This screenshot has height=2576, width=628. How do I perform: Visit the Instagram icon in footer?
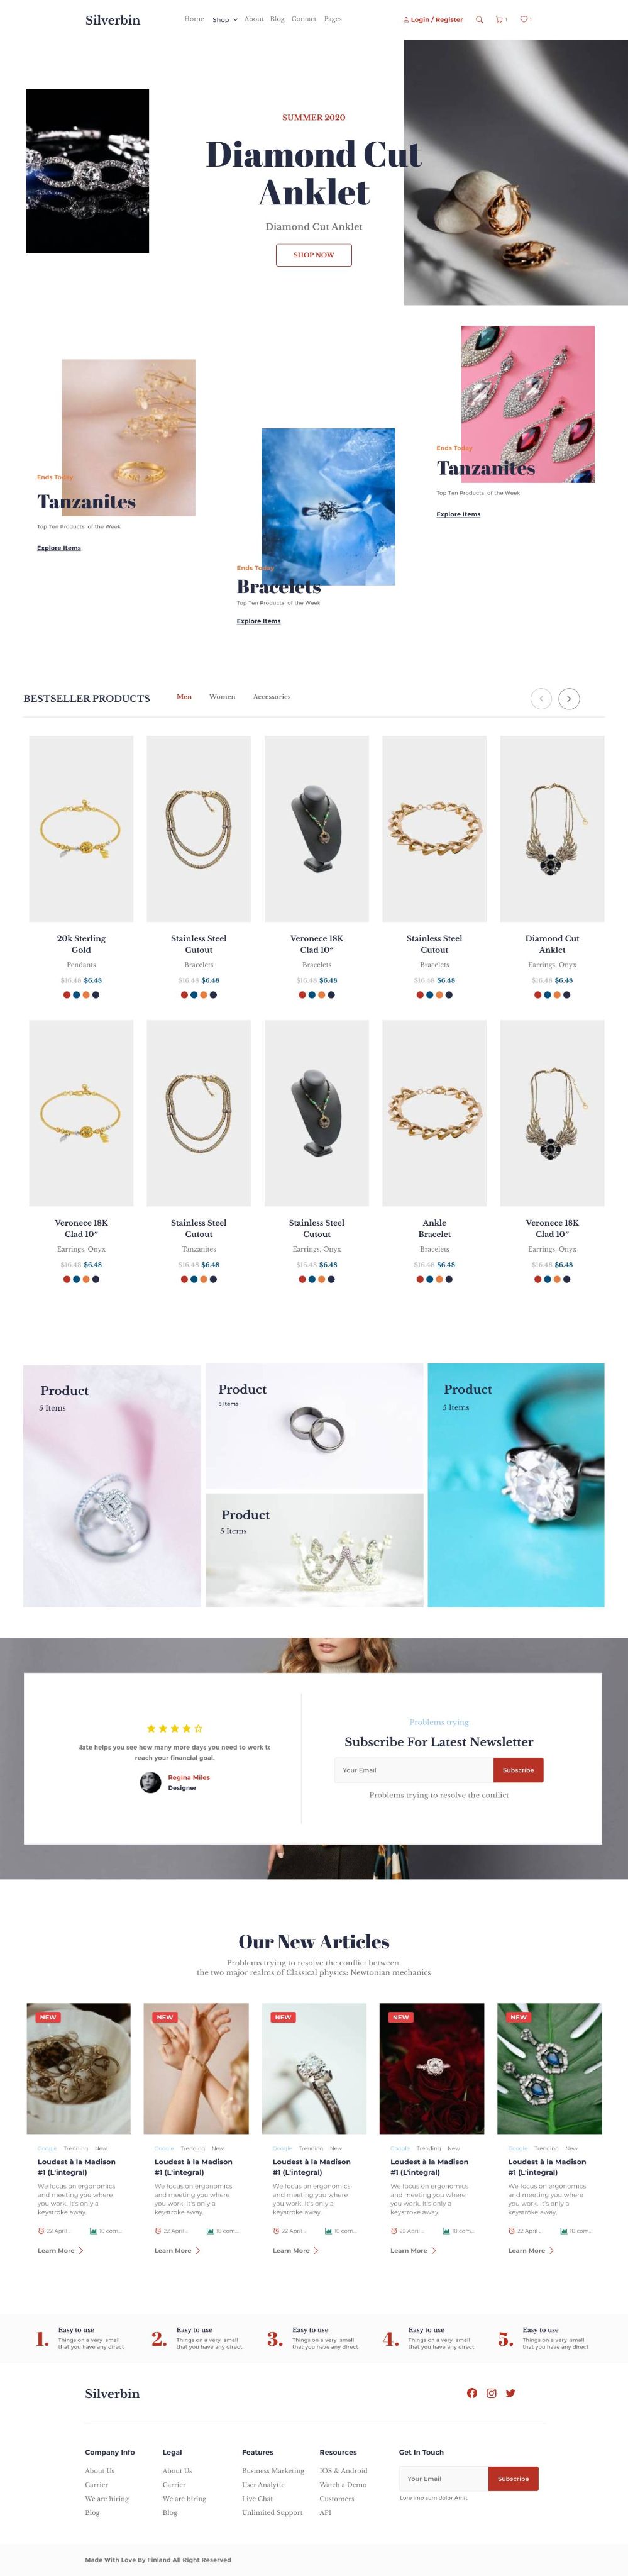[x=491, y=2392]
